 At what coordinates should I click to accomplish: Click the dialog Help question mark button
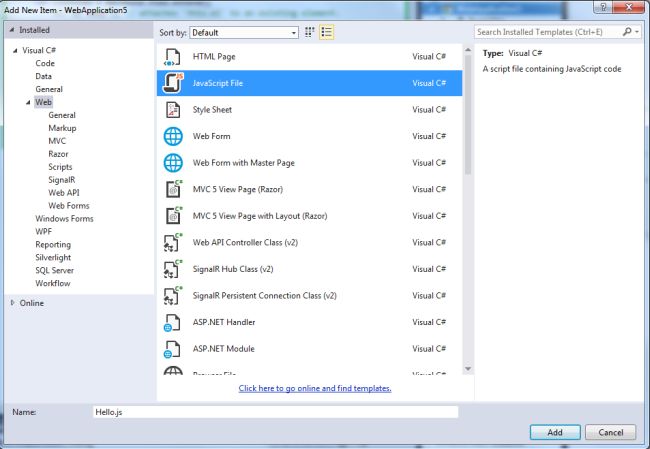click(x=603, y=7)
